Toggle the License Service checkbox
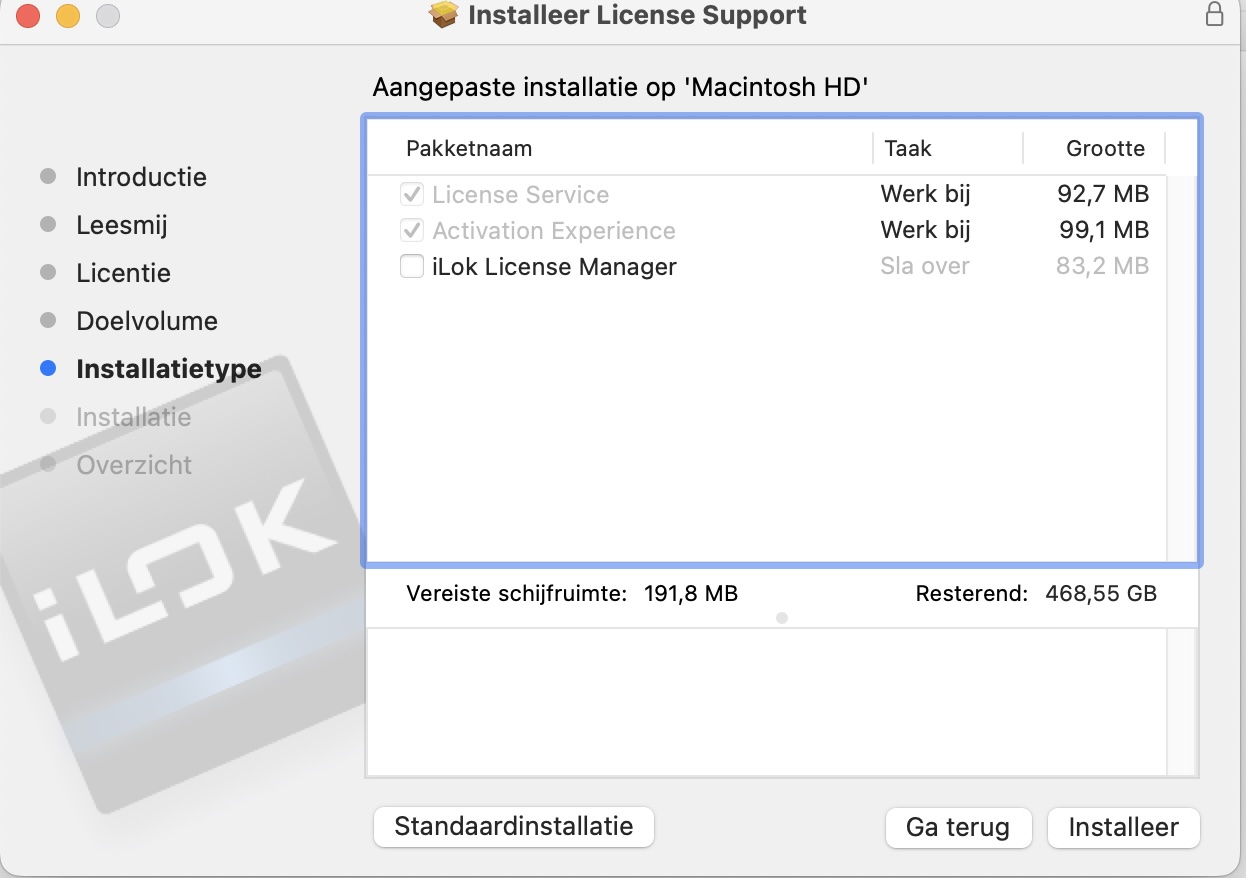This screenshot has height=878, width=1246. click(412, 195)
